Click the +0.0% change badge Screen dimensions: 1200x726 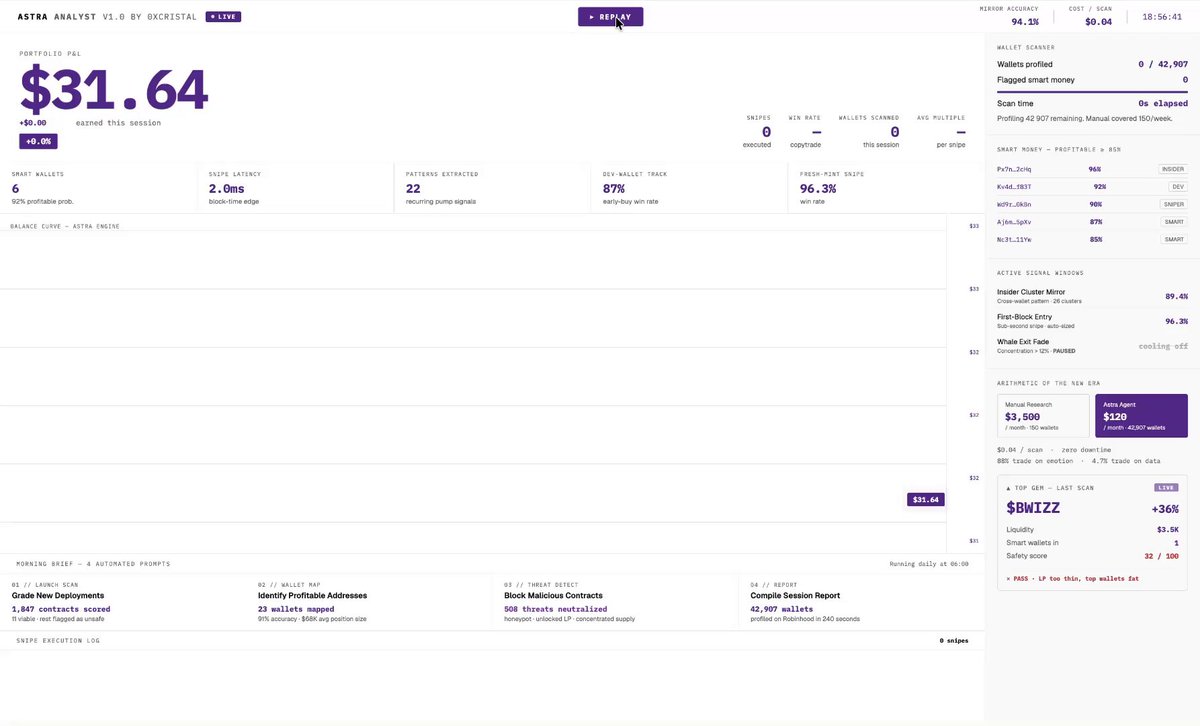(39, 141)
